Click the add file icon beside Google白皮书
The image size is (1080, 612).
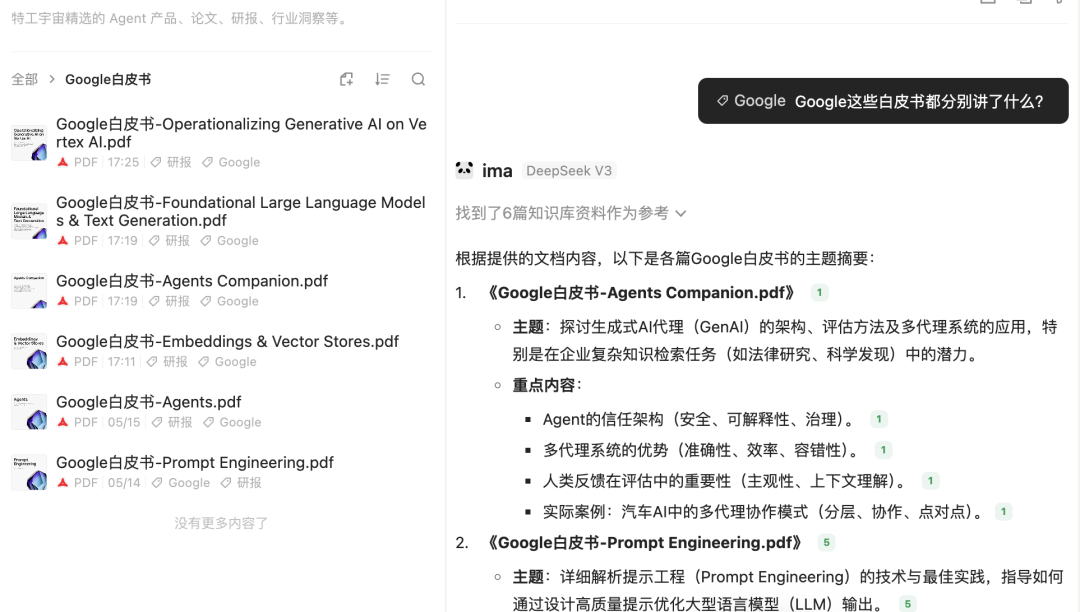(x=346, y=79)
